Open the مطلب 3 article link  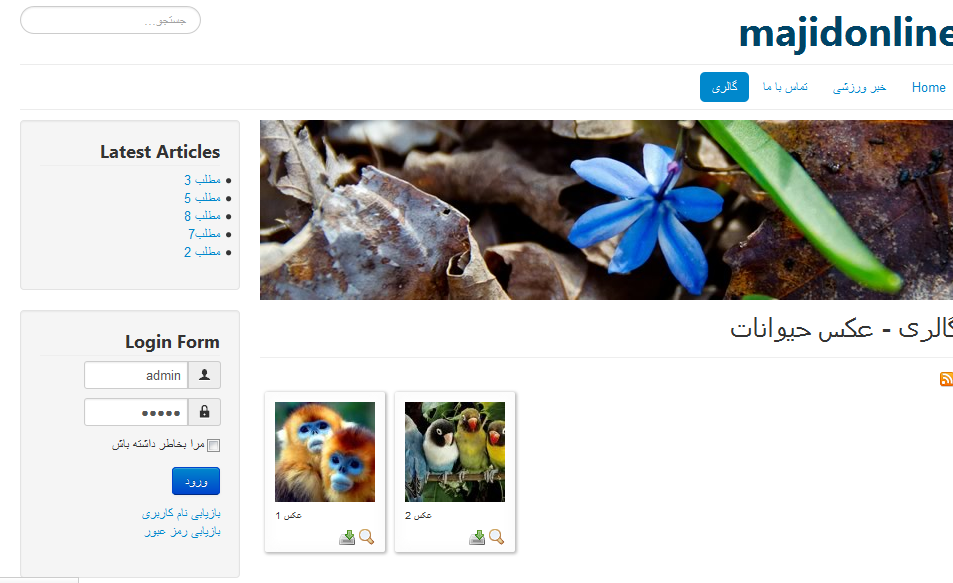tap(202, 180)
